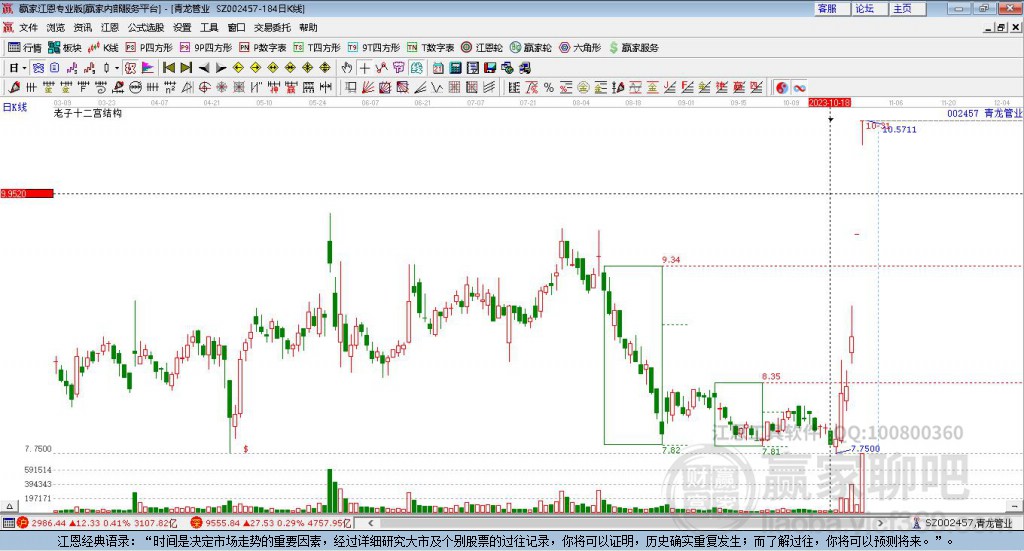Select the hand pan tool
This screenshot has height=551, width=1024.
pos(347,68)
